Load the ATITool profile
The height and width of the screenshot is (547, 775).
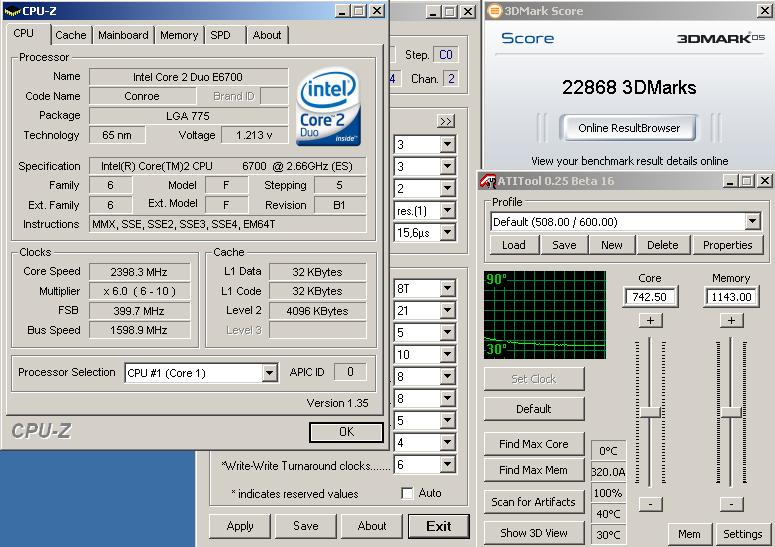coord(514,245)
